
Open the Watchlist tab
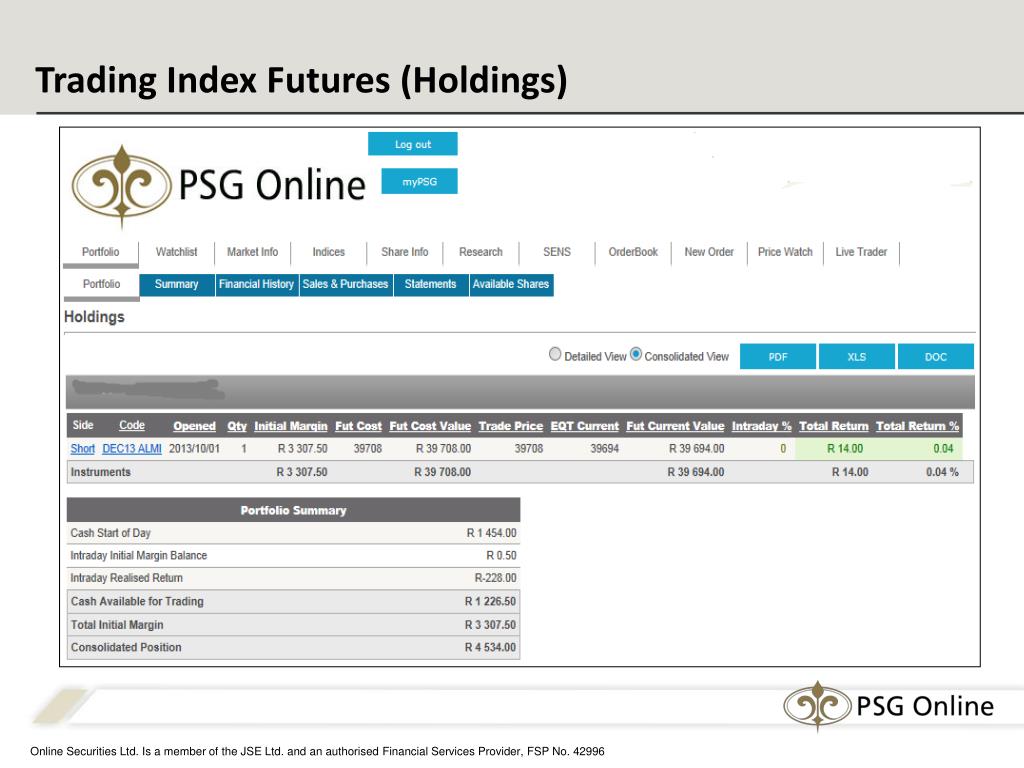(x=176, y=252)
